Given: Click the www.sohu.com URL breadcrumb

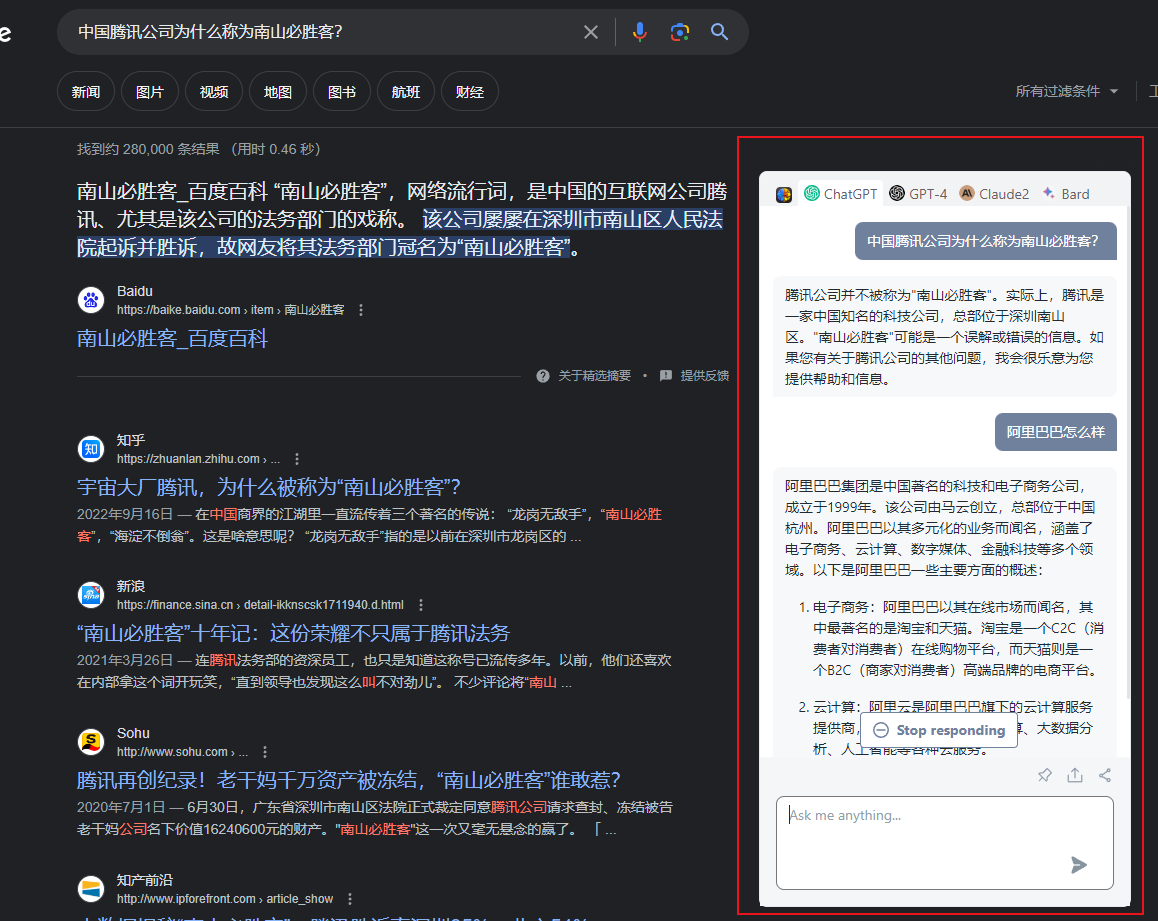Looking at the screenshot, I should click(182, 752).
